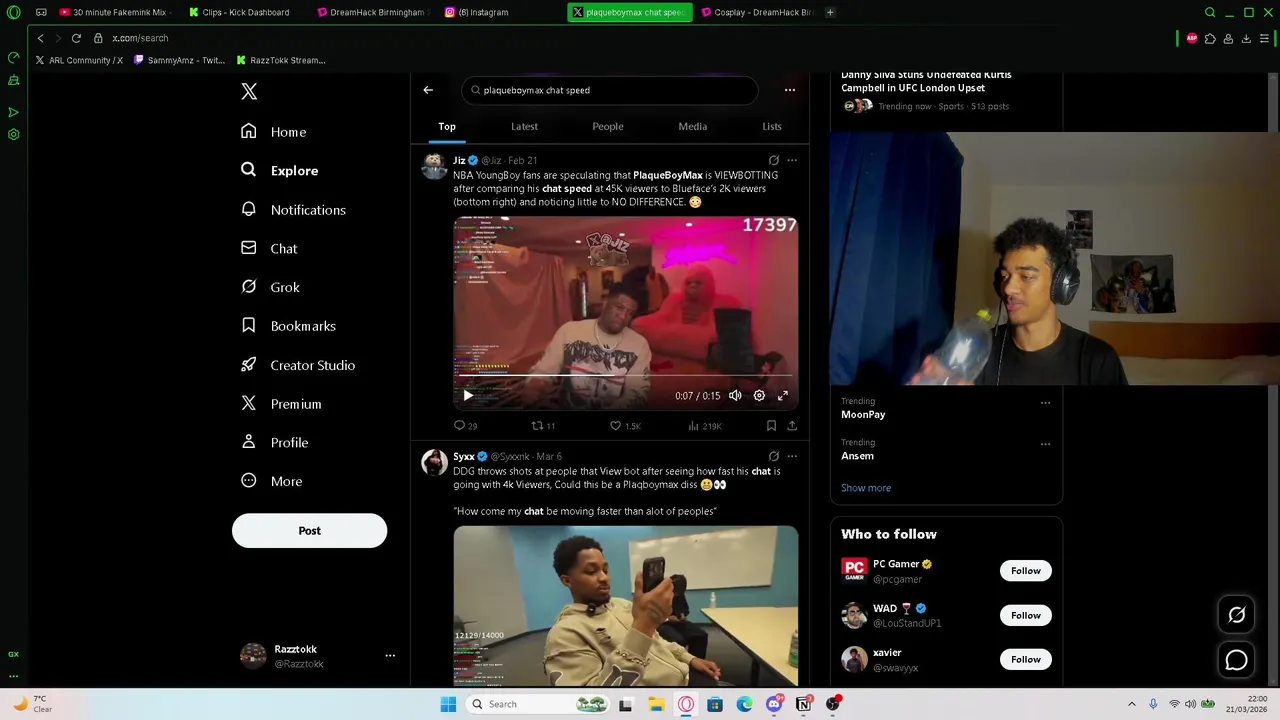Open Jiz's profile avatar
Screen dimensions: 1280x720
click(x=434, y=166)
